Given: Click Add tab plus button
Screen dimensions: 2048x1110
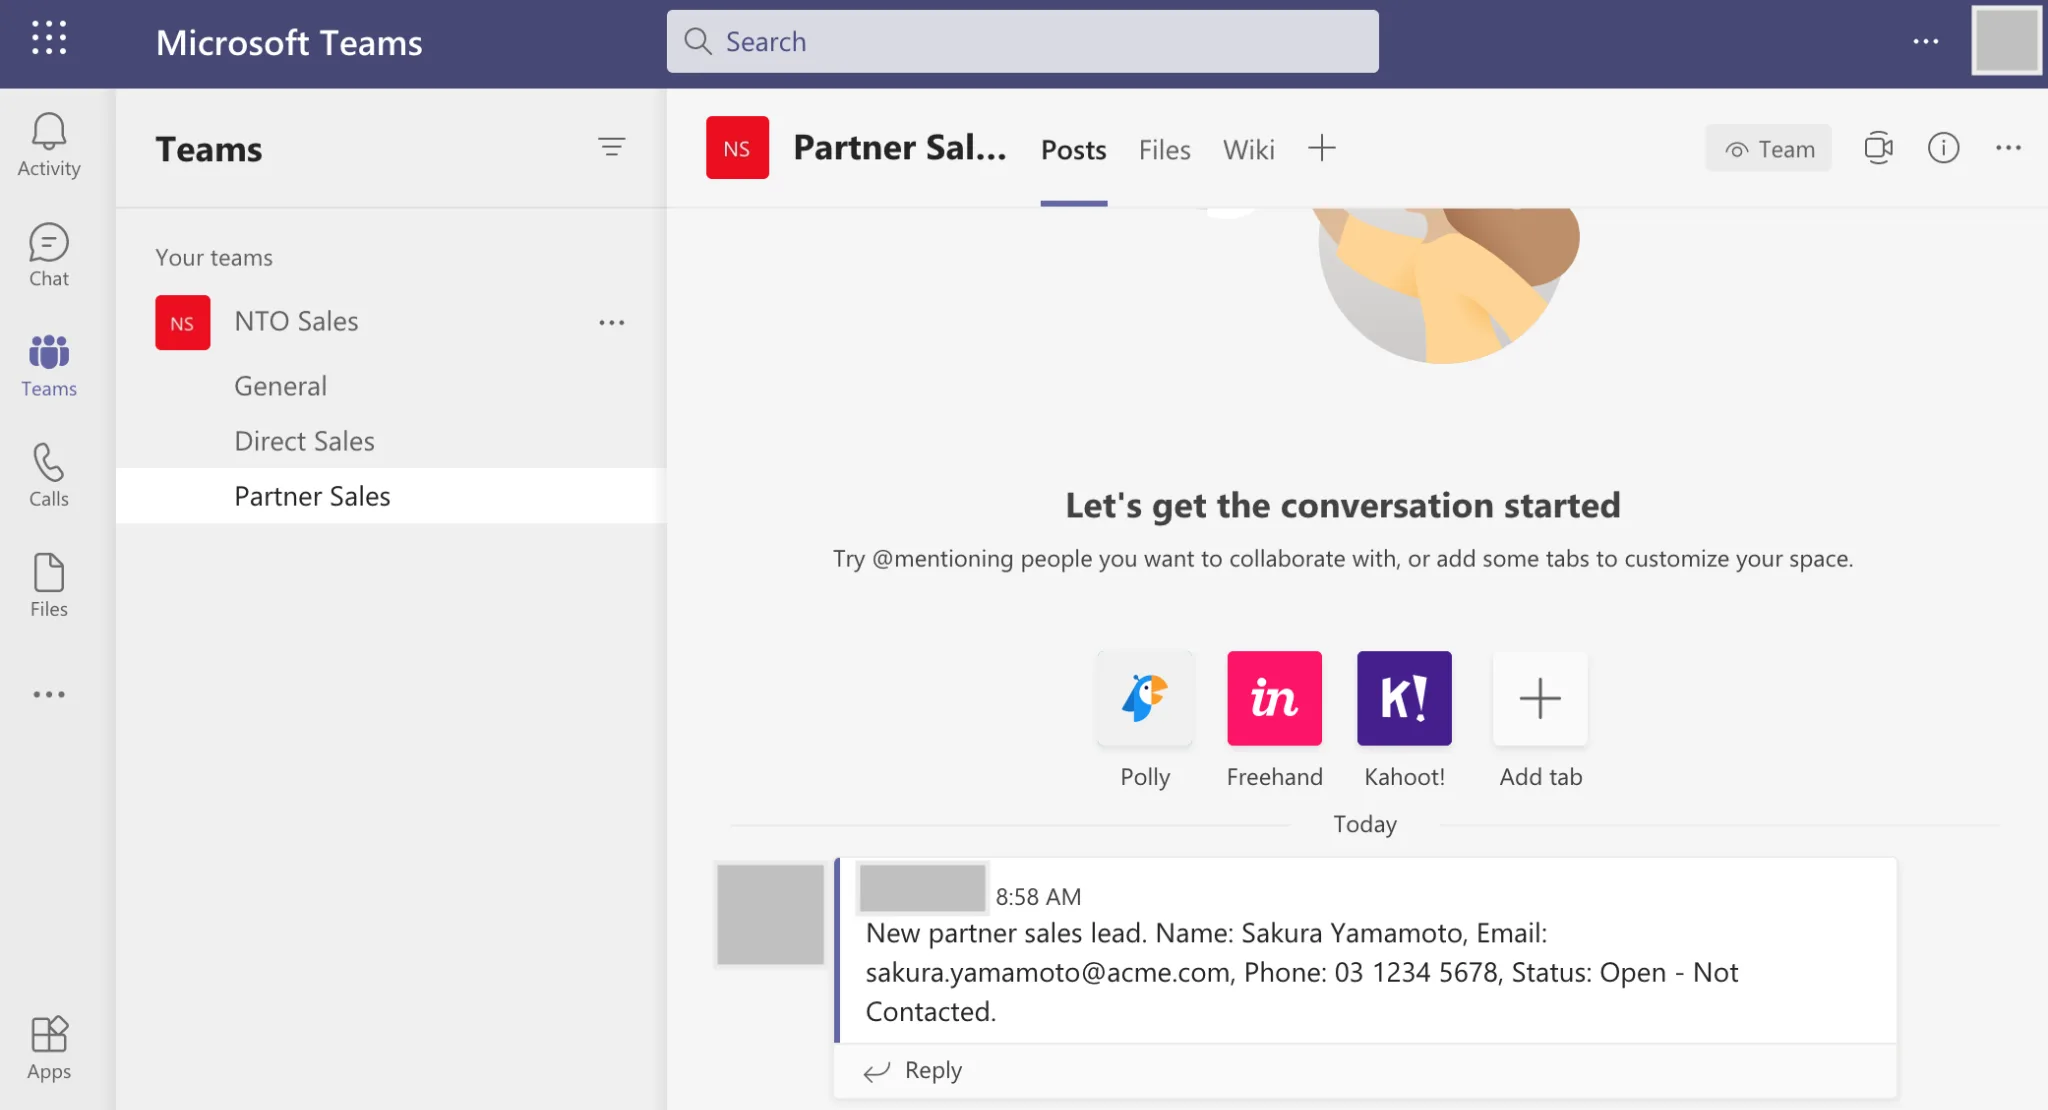Looking at the screenshot, I should [1540, 697].
